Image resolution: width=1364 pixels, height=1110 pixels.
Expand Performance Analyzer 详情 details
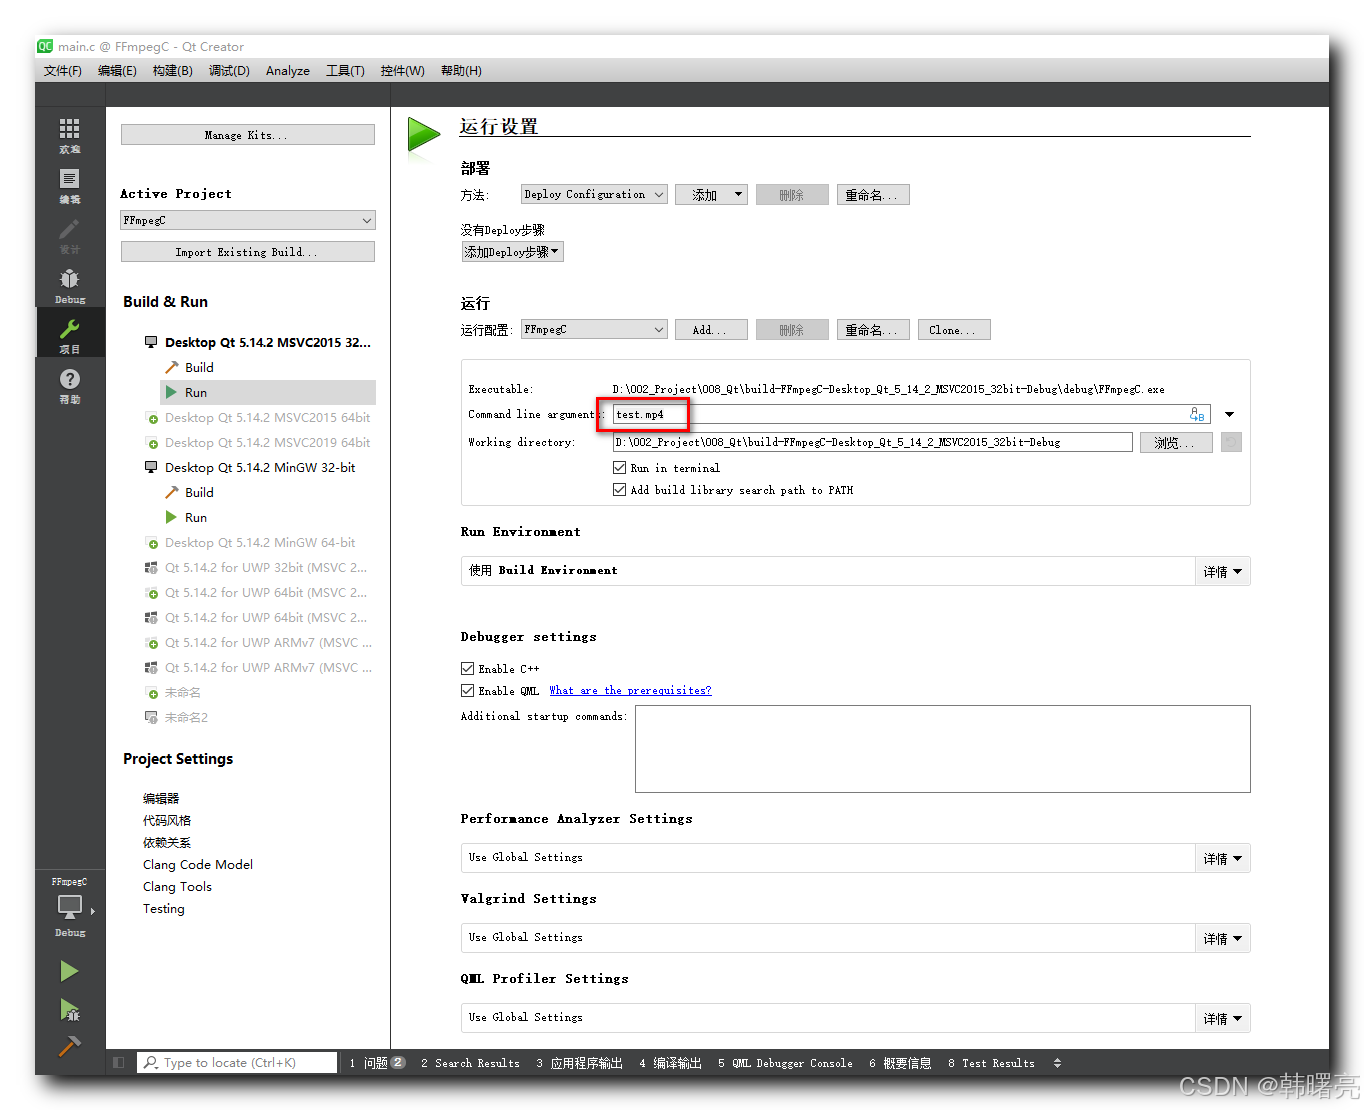tap(1222, 858)
